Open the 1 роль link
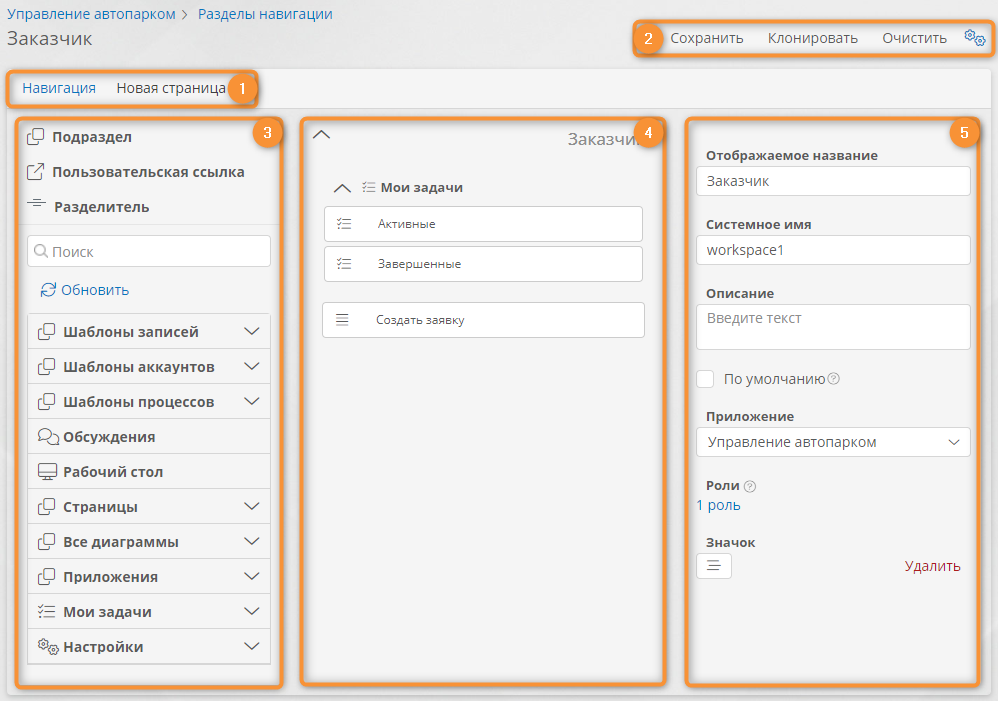Image resolution: width=998 pixels, height=701 pixels. (718, 506)
